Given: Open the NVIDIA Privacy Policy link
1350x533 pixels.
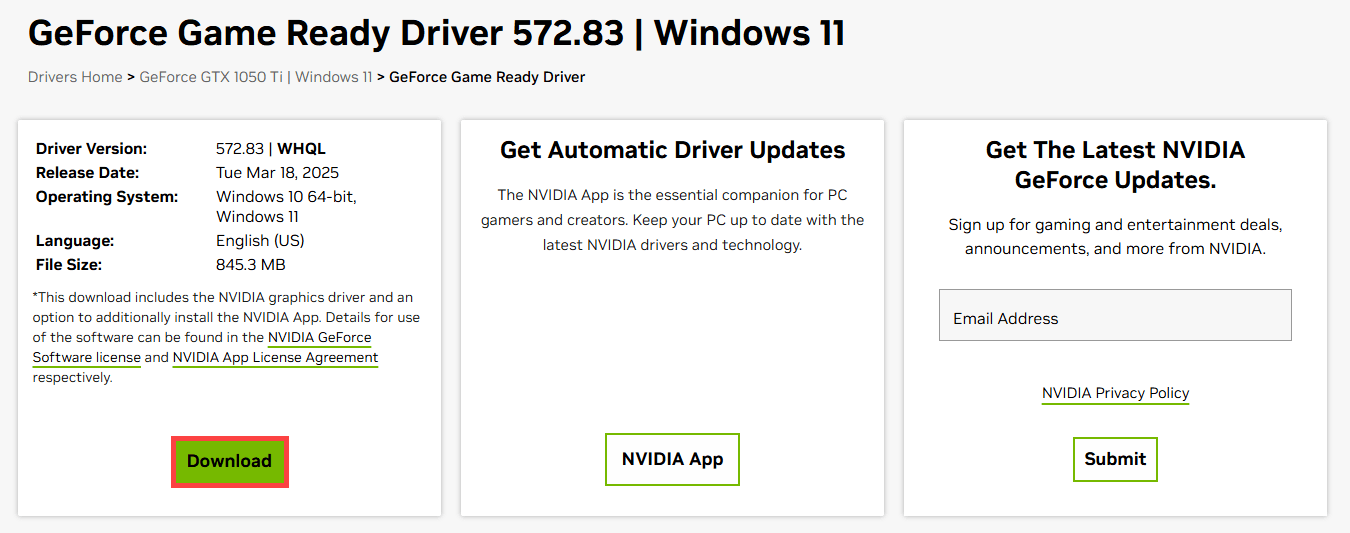Looking at the screenshot, I should (1115, 393).
